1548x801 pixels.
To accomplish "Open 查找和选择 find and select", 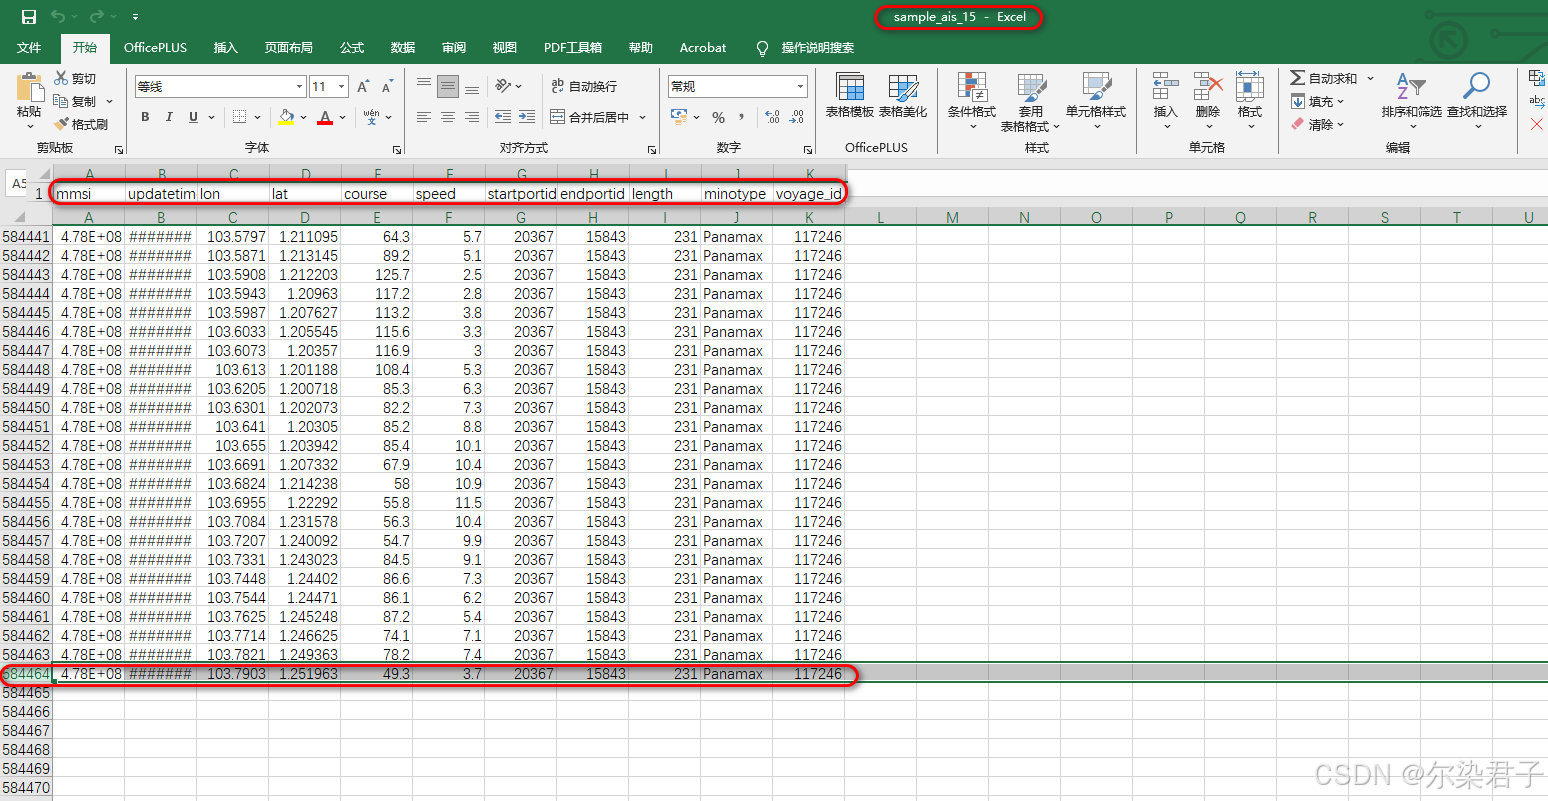I will click(1476, 101).
